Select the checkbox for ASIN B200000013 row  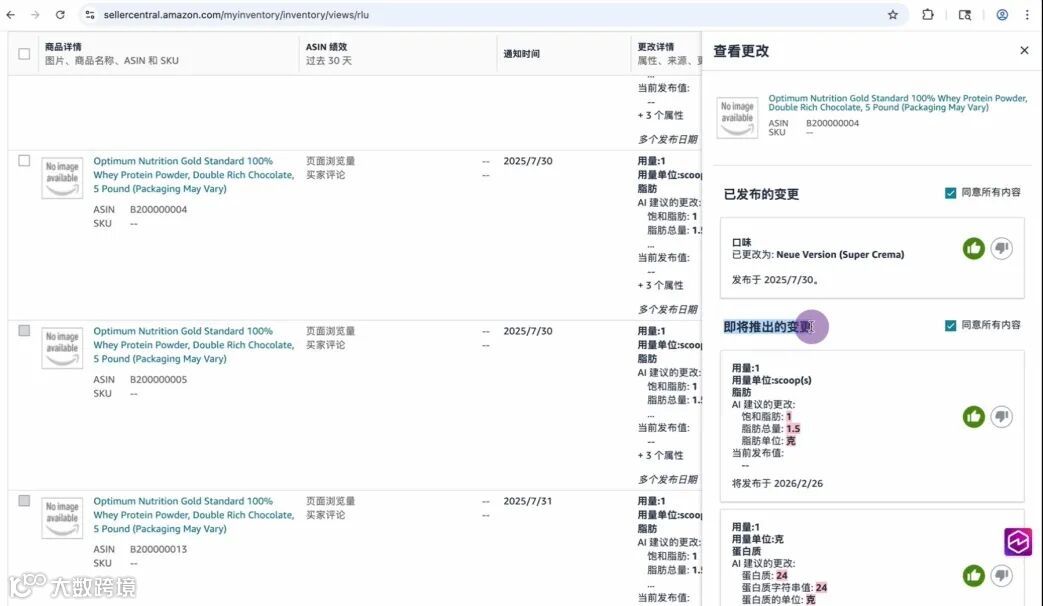pyautogui.click(x=24, y=500)
